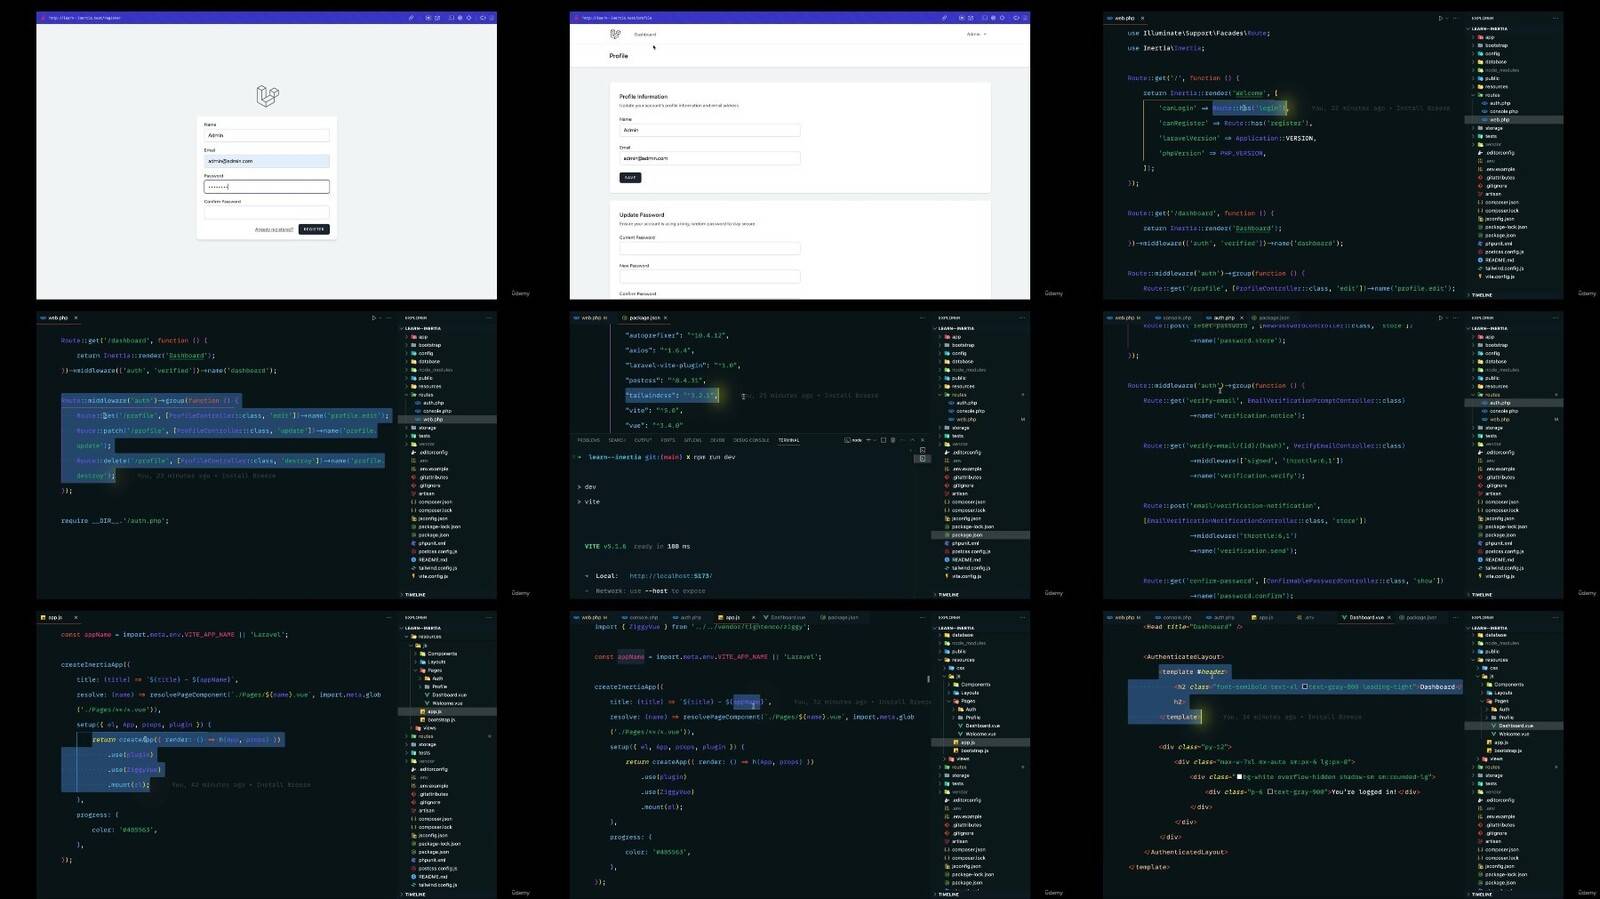The height and width of the screenshot is (899, 1600).
Task: Open auth.php in the middle-left explorer
Action: click(434, 403)
